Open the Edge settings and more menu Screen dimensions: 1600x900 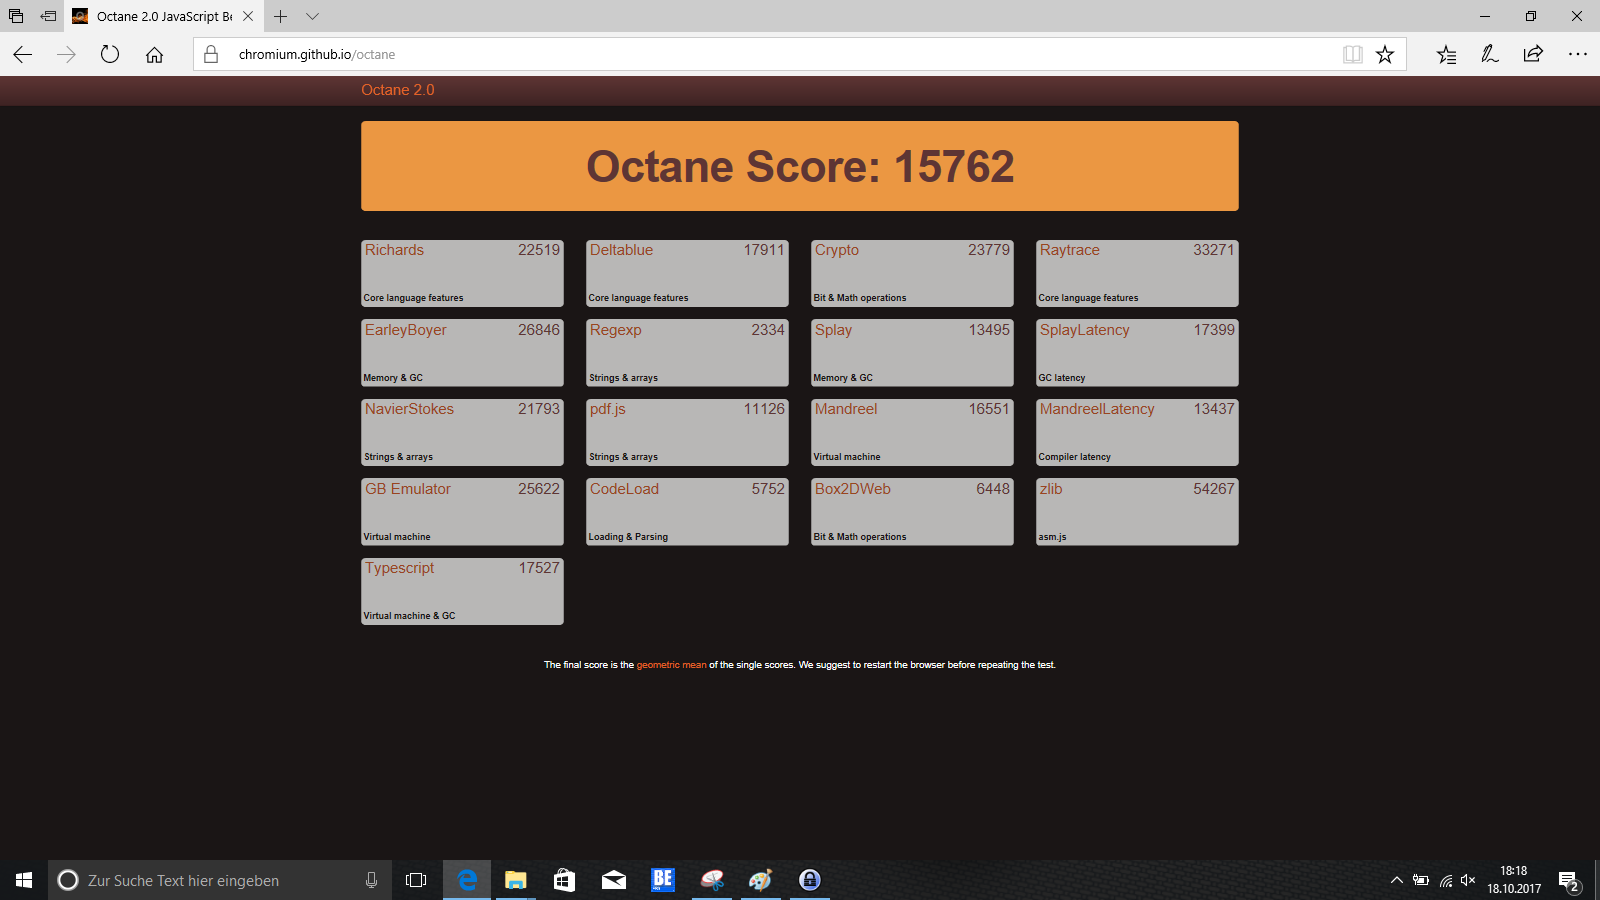click(1577, 54)
